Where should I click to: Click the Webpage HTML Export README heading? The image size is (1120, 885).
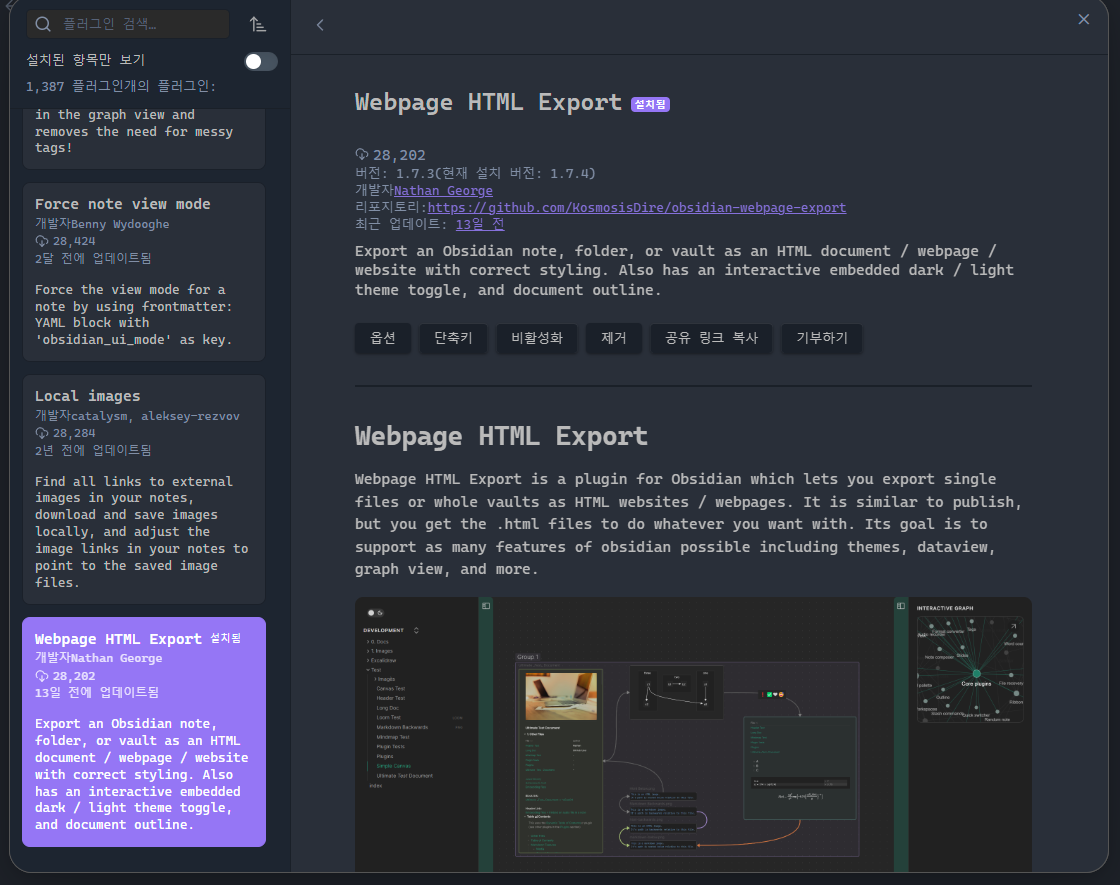click(501, 436)
